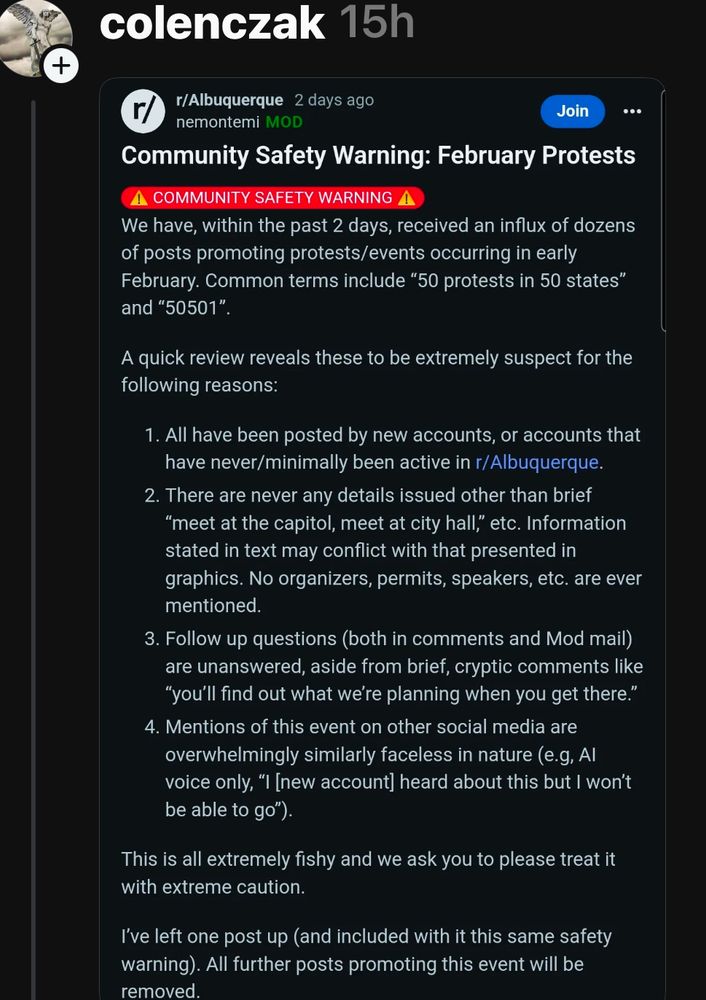Click the right warning triangle in the red banner
The height and width of the screenshot is (1000, 706).
[x=406, y=198]
